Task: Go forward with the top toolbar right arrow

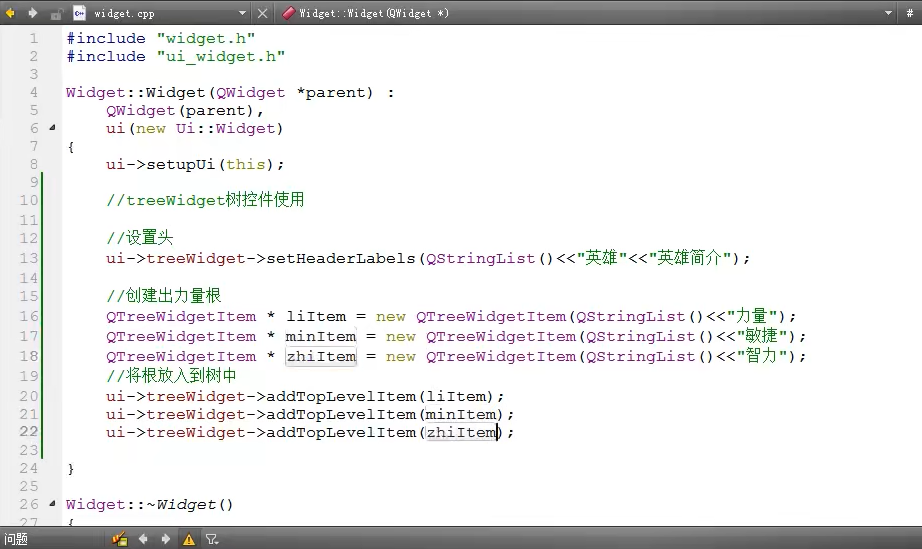Action: click(33, 12)
